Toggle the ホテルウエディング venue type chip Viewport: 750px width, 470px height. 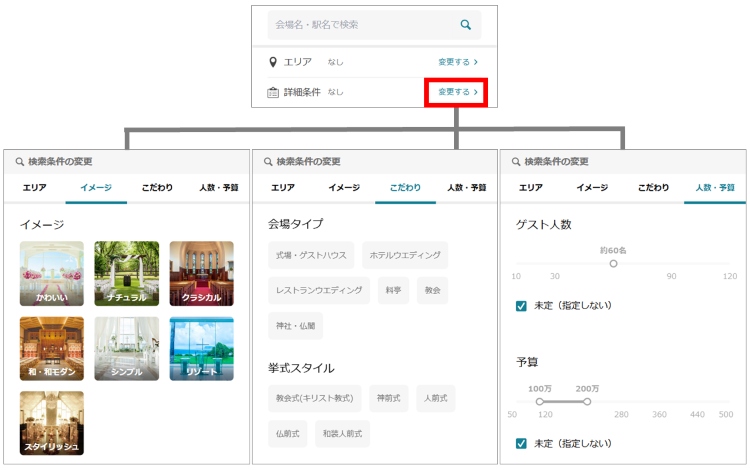405,255
